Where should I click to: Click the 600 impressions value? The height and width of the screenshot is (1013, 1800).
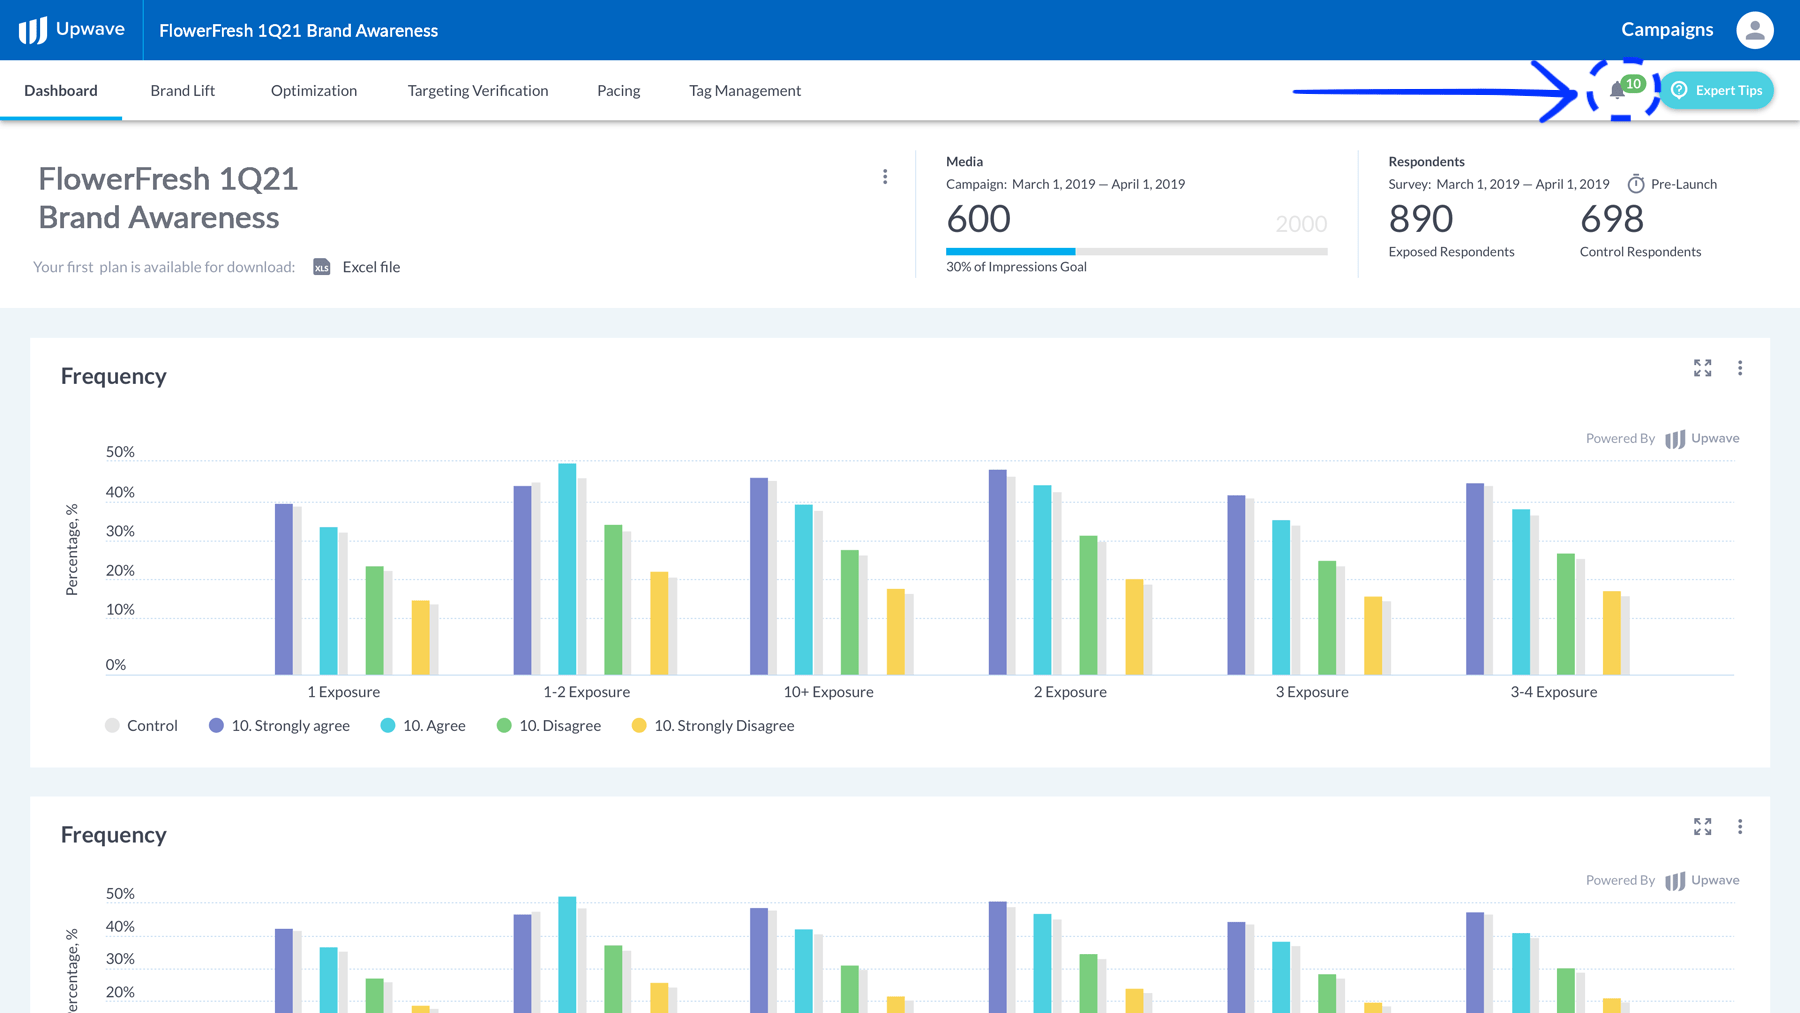[x=978, y=219]
